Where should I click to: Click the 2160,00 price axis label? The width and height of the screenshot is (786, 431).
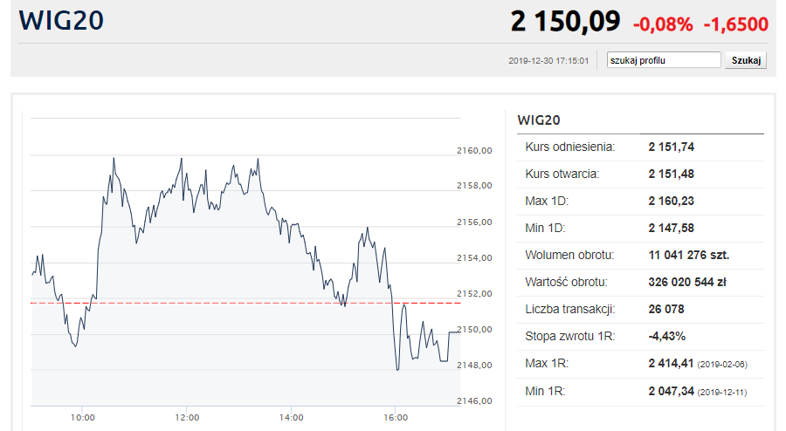[x=474, y=150]
